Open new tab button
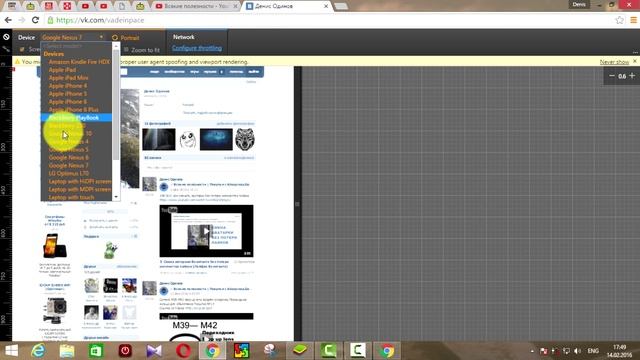Image resolution: width=640 pixels, height=360 pixels. (341, 6)
